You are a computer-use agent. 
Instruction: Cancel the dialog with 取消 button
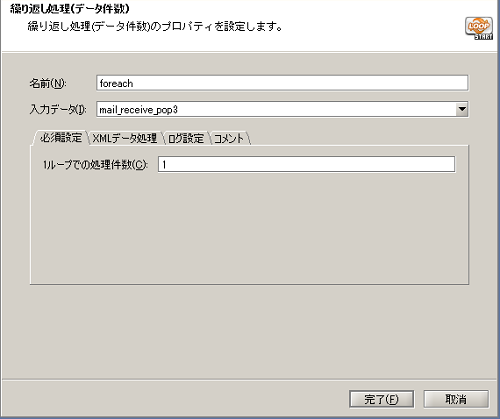[456, 399]
